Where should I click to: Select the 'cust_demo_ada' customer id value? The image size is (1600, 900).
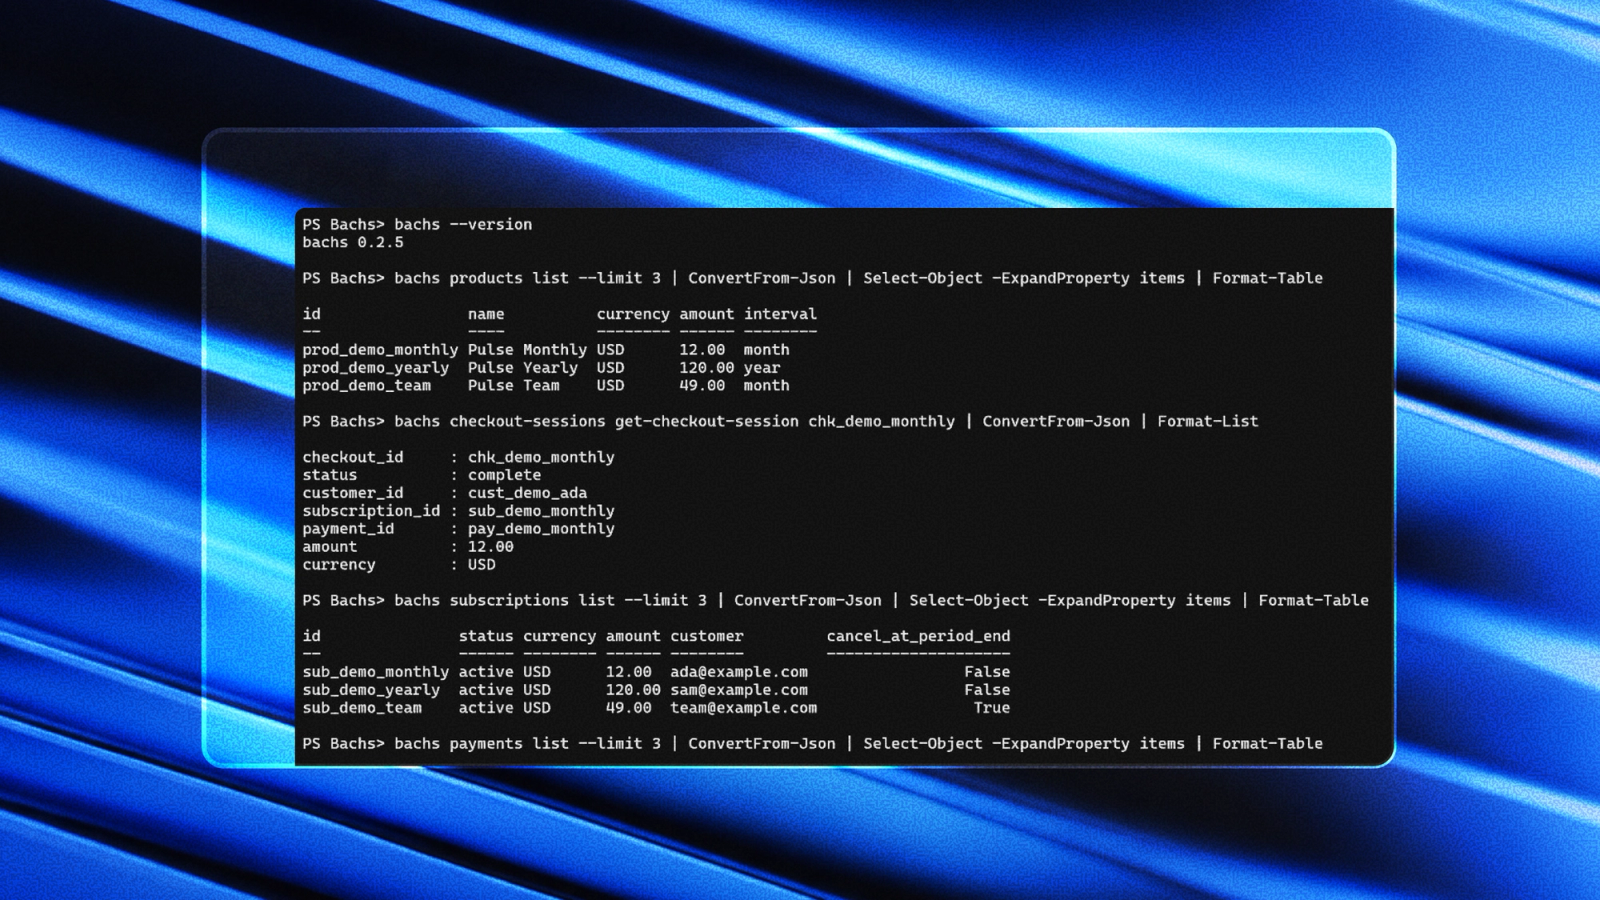(527, 493)
